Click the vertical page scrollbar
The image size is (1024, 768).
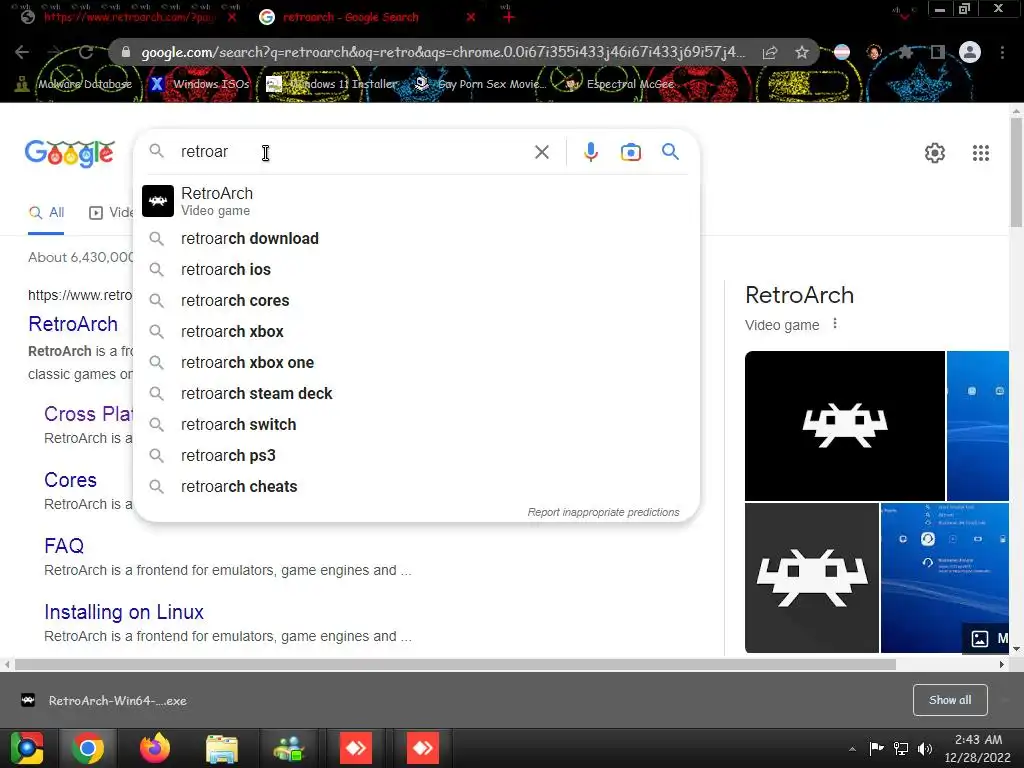click(1016, 173)
